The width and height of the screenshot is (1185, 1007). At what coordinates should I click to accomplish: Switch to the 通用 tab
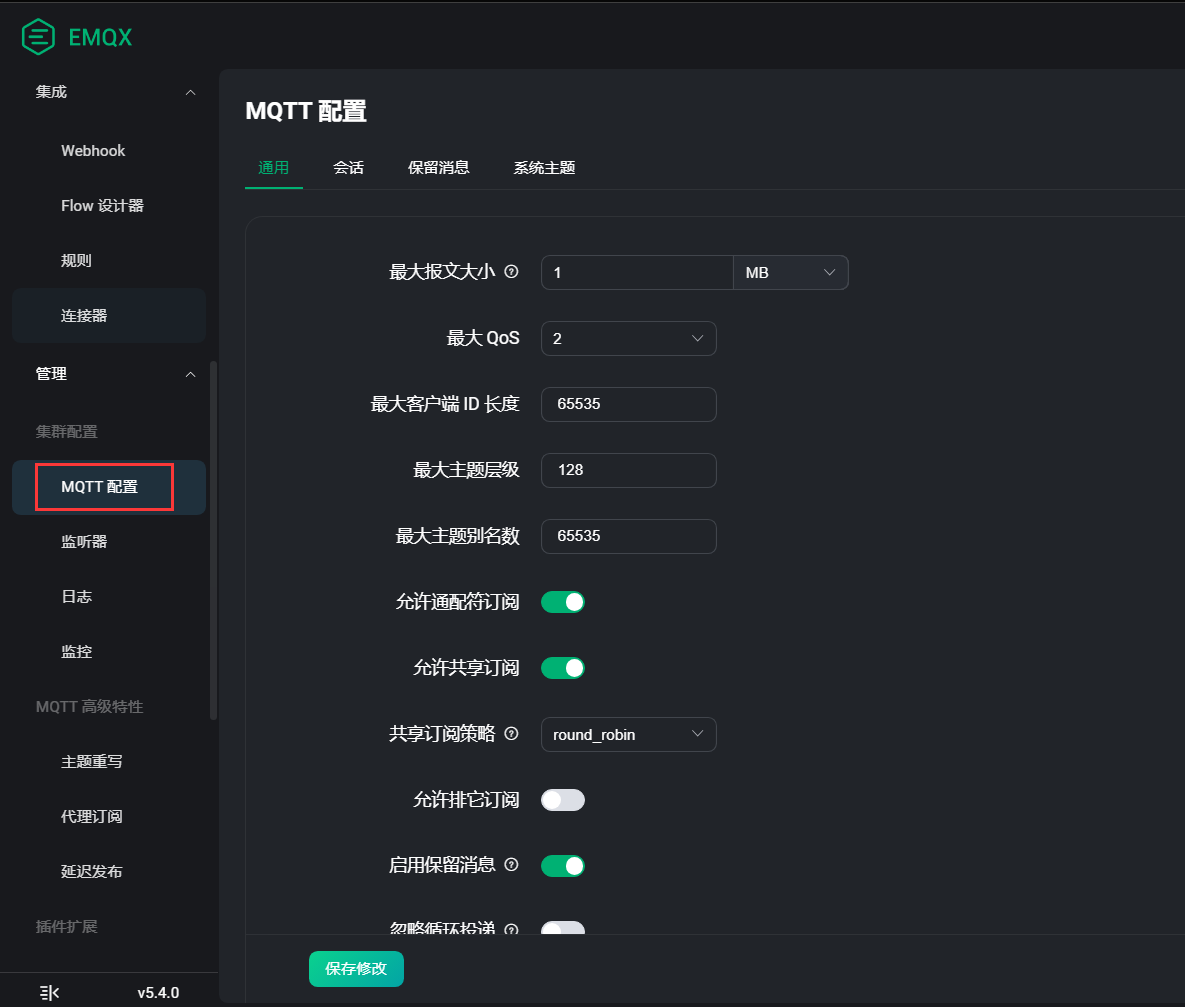pos(274,168)
